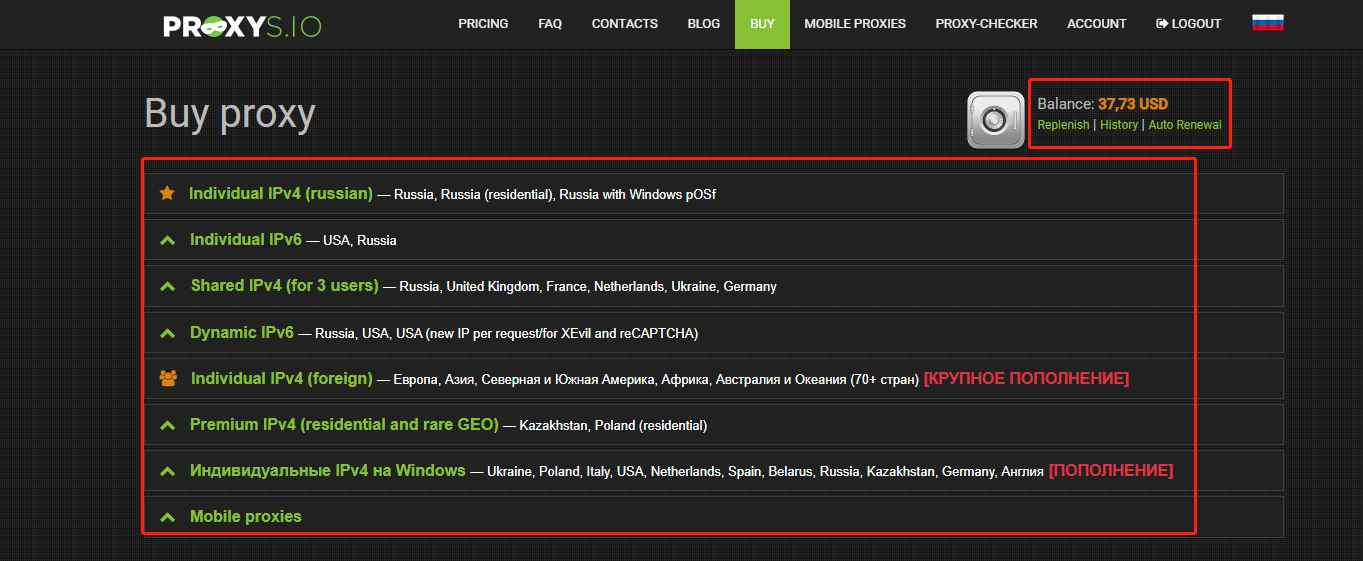Select Mobile Proxies in the top navigation

click(854, 24)
